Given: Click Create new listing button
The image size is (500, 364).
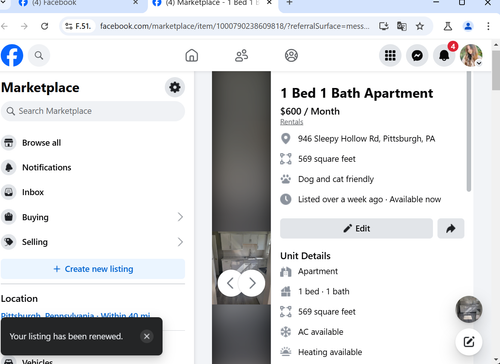Looking at the screenshot, I should click(93, 269).
